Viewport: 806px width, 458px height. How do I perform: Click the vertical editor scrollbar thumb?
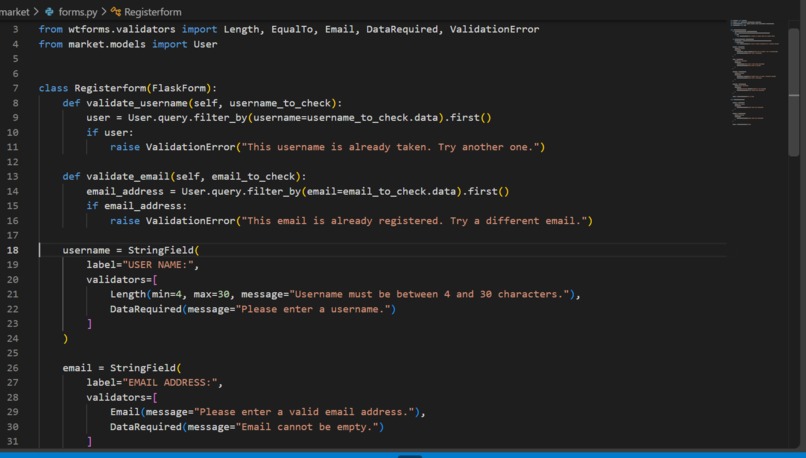794,91
